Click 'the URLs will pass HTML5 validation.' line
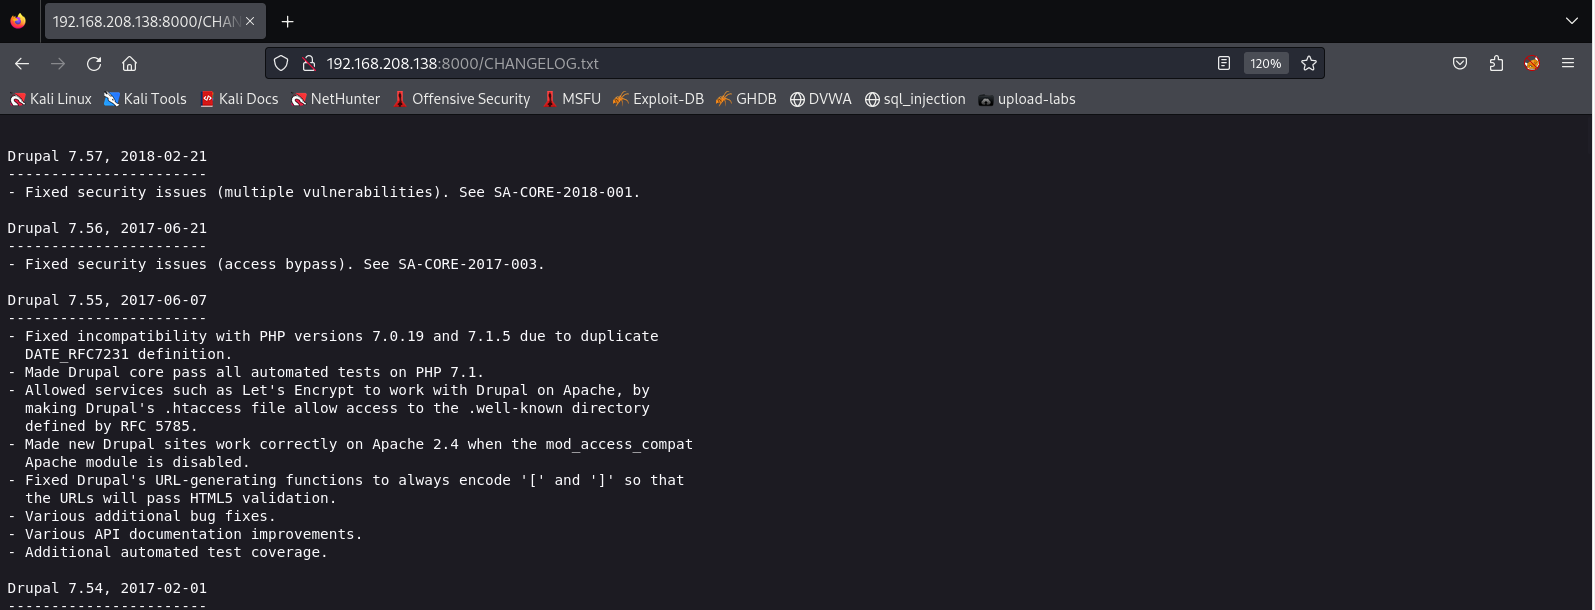This screenshot has height=610, width=1595. click(x=181, y=498)
